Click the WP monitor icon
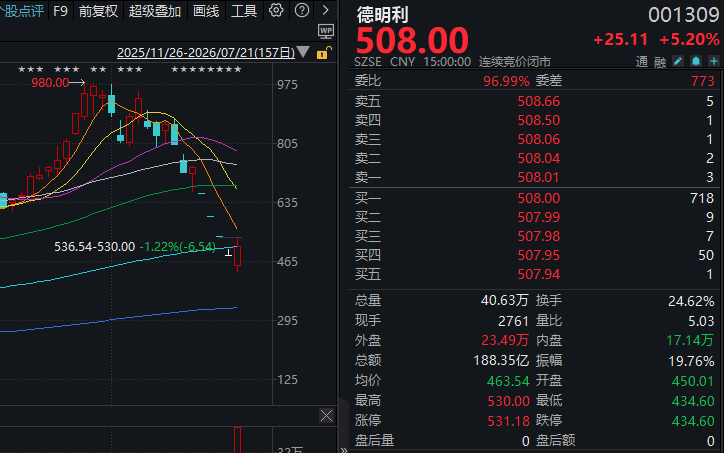The image size is (724, 453). tap(326, 31)
